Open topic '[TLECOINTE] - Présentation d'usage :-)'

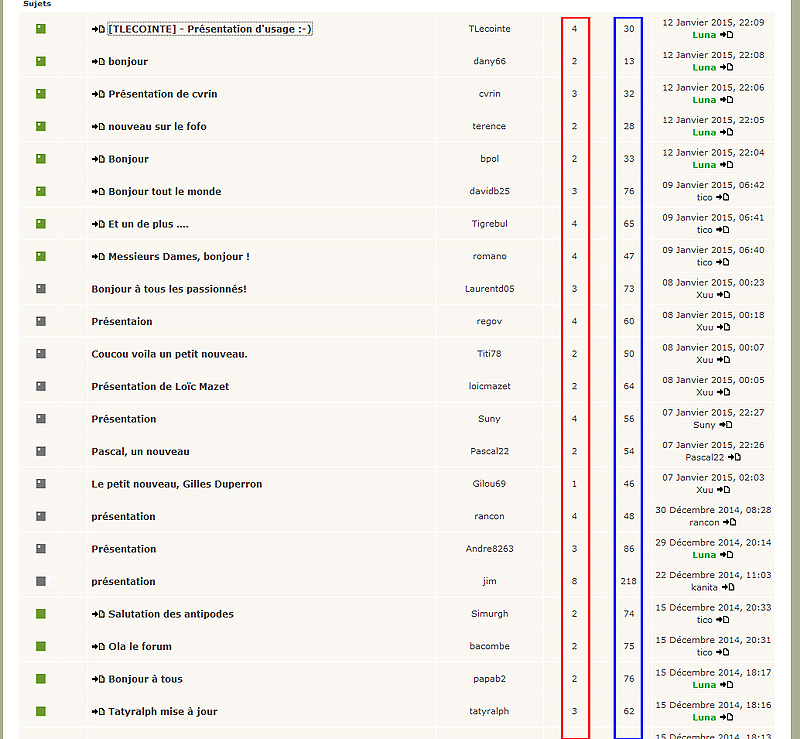pos(210,29)
